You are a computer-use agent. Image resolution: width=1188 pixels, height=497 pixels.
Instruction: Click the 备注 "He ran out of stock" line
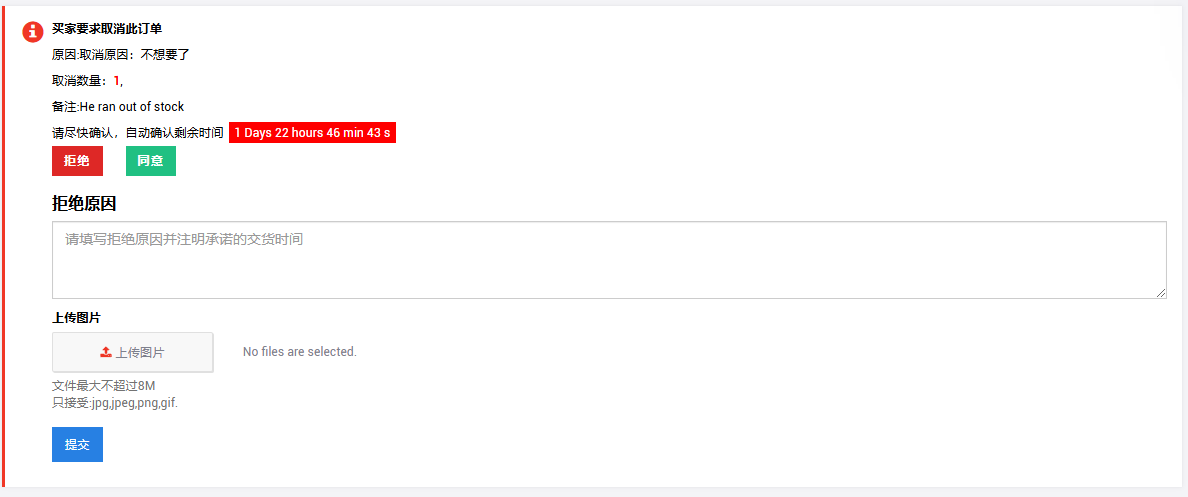[118, 107]
